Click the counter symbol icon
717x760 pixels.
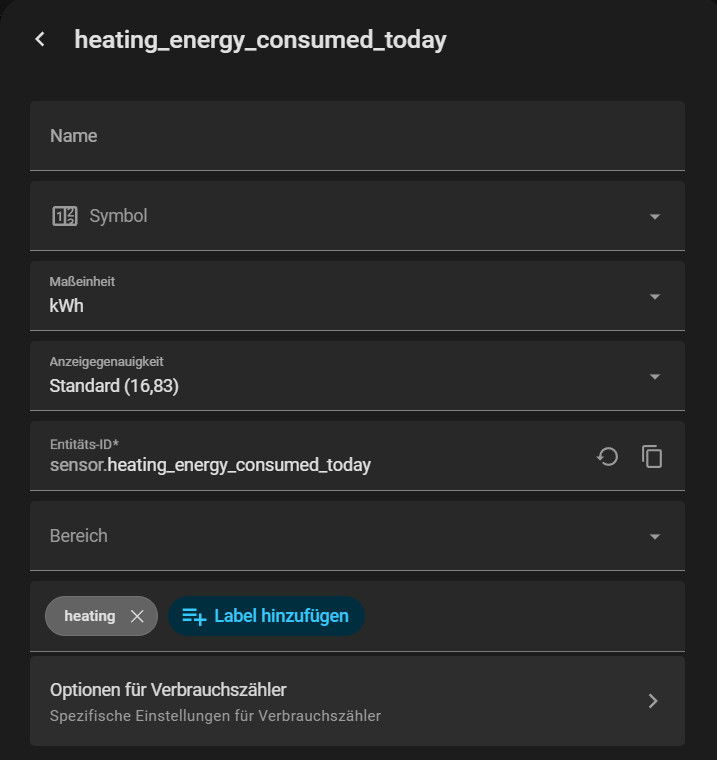click(x=64, y=216)
